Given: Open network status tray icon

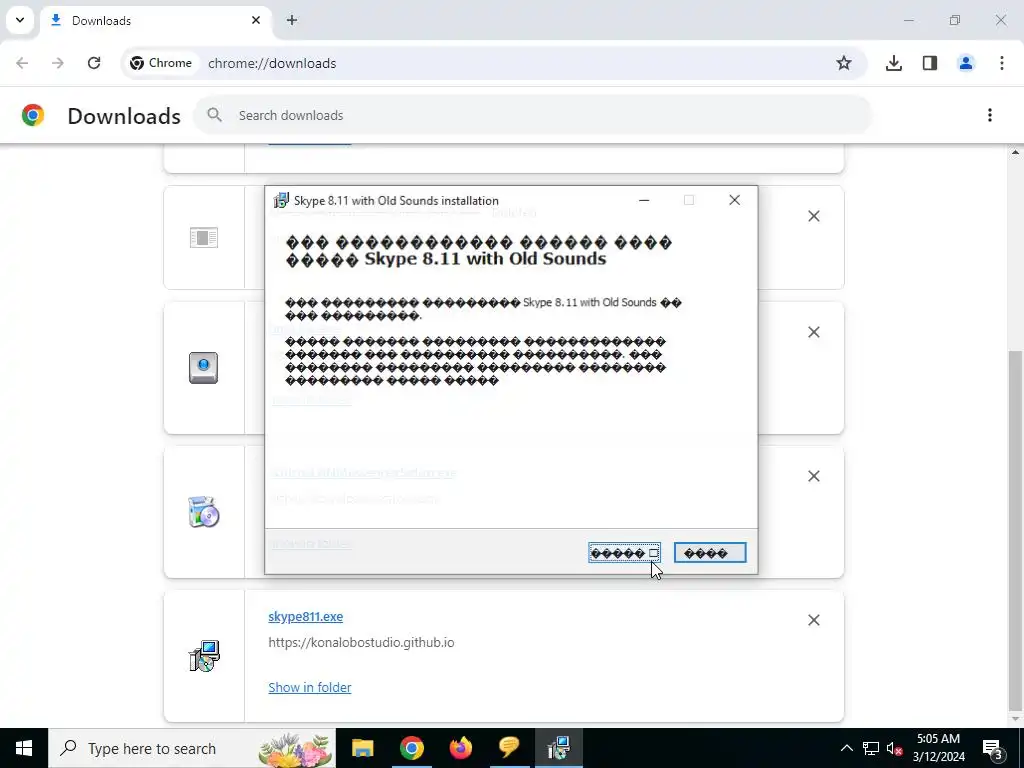Looking at the screenshot, I should 871,748.
